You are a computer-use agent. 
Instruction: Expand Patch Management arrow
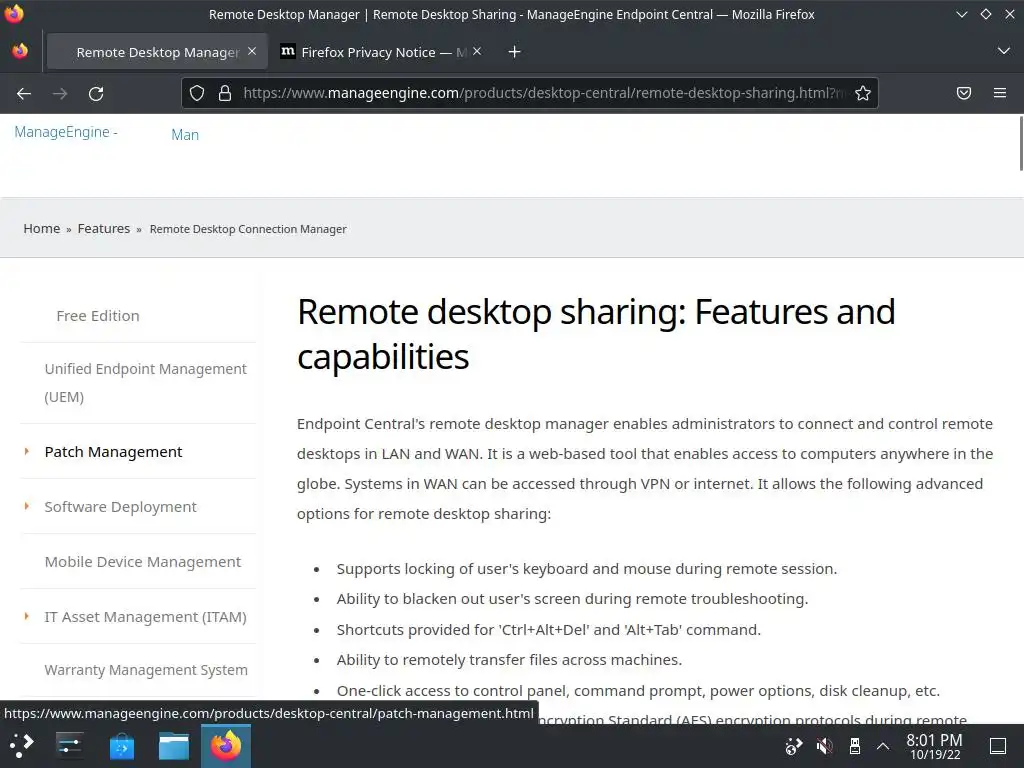click(27, 451)
